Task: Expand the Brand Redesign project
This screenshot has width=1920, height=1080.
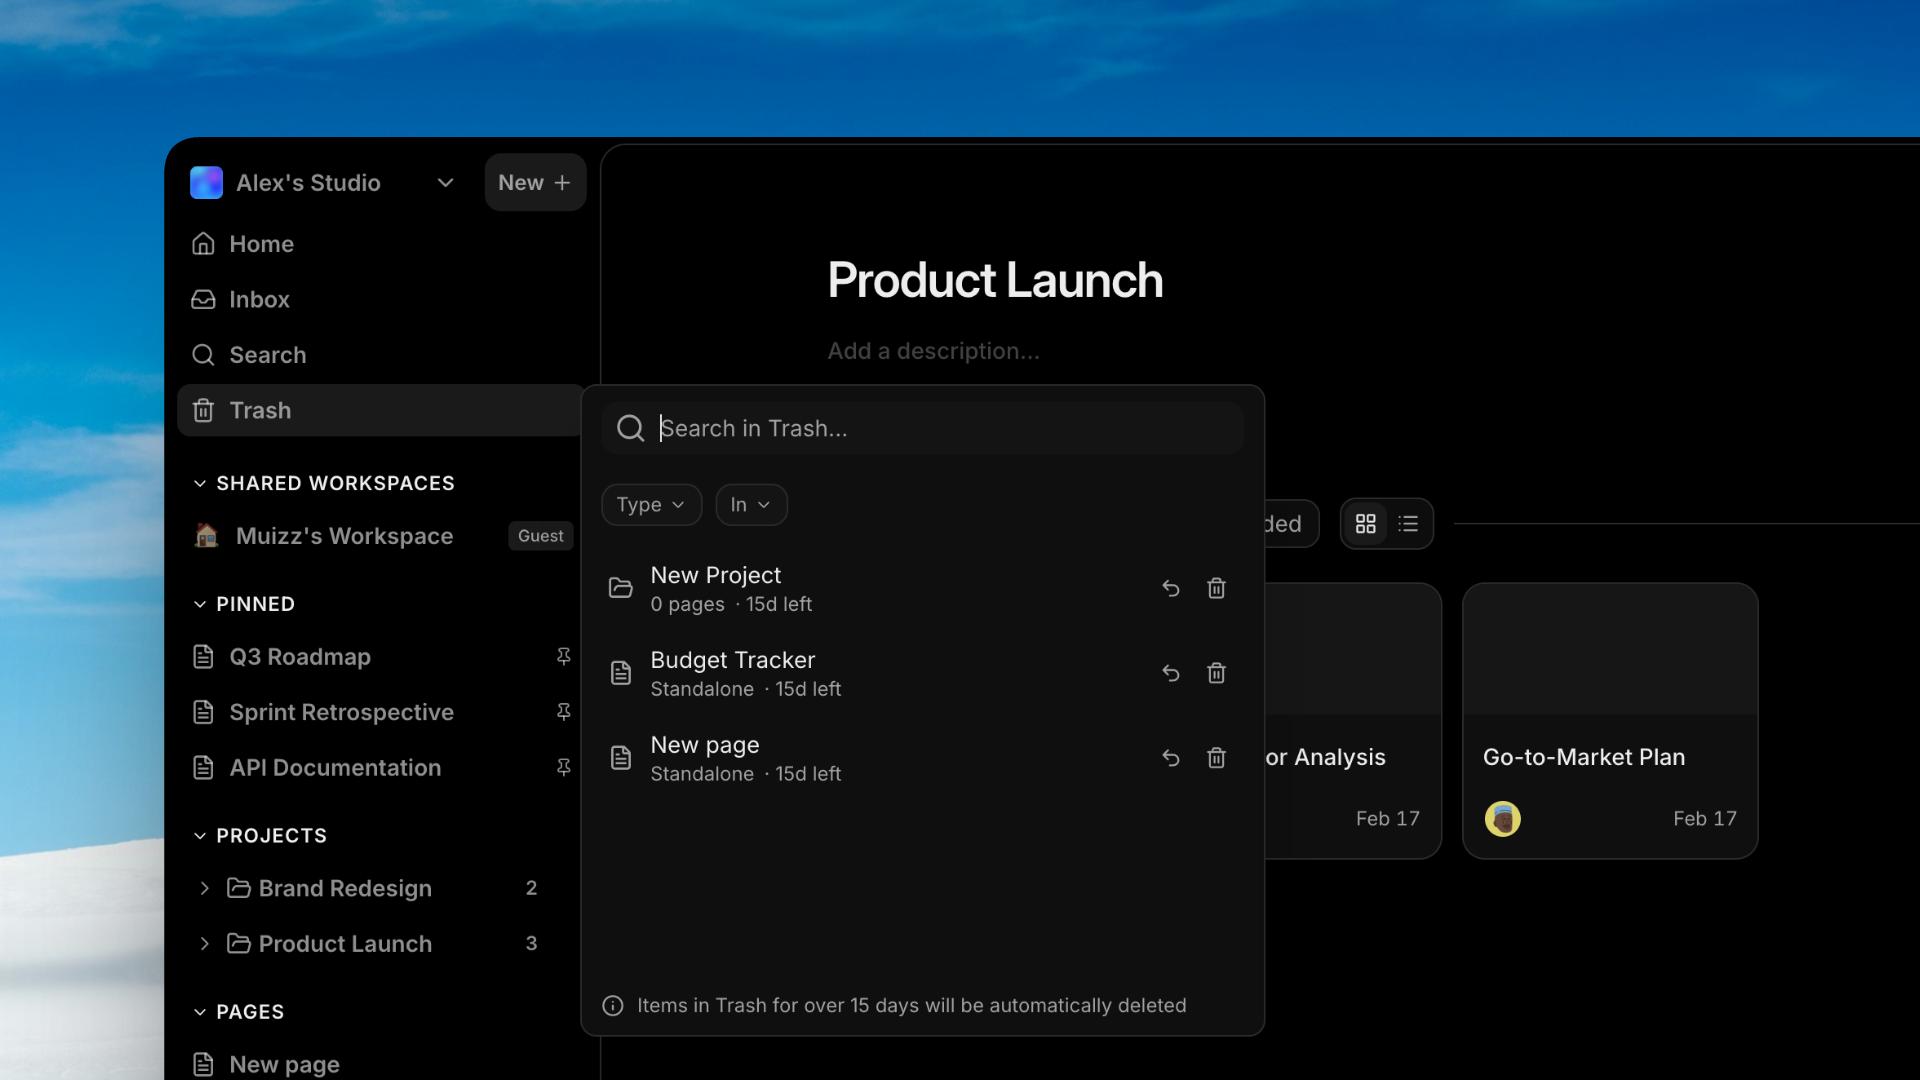Action: pyautogui.click(x=204, y=888)
